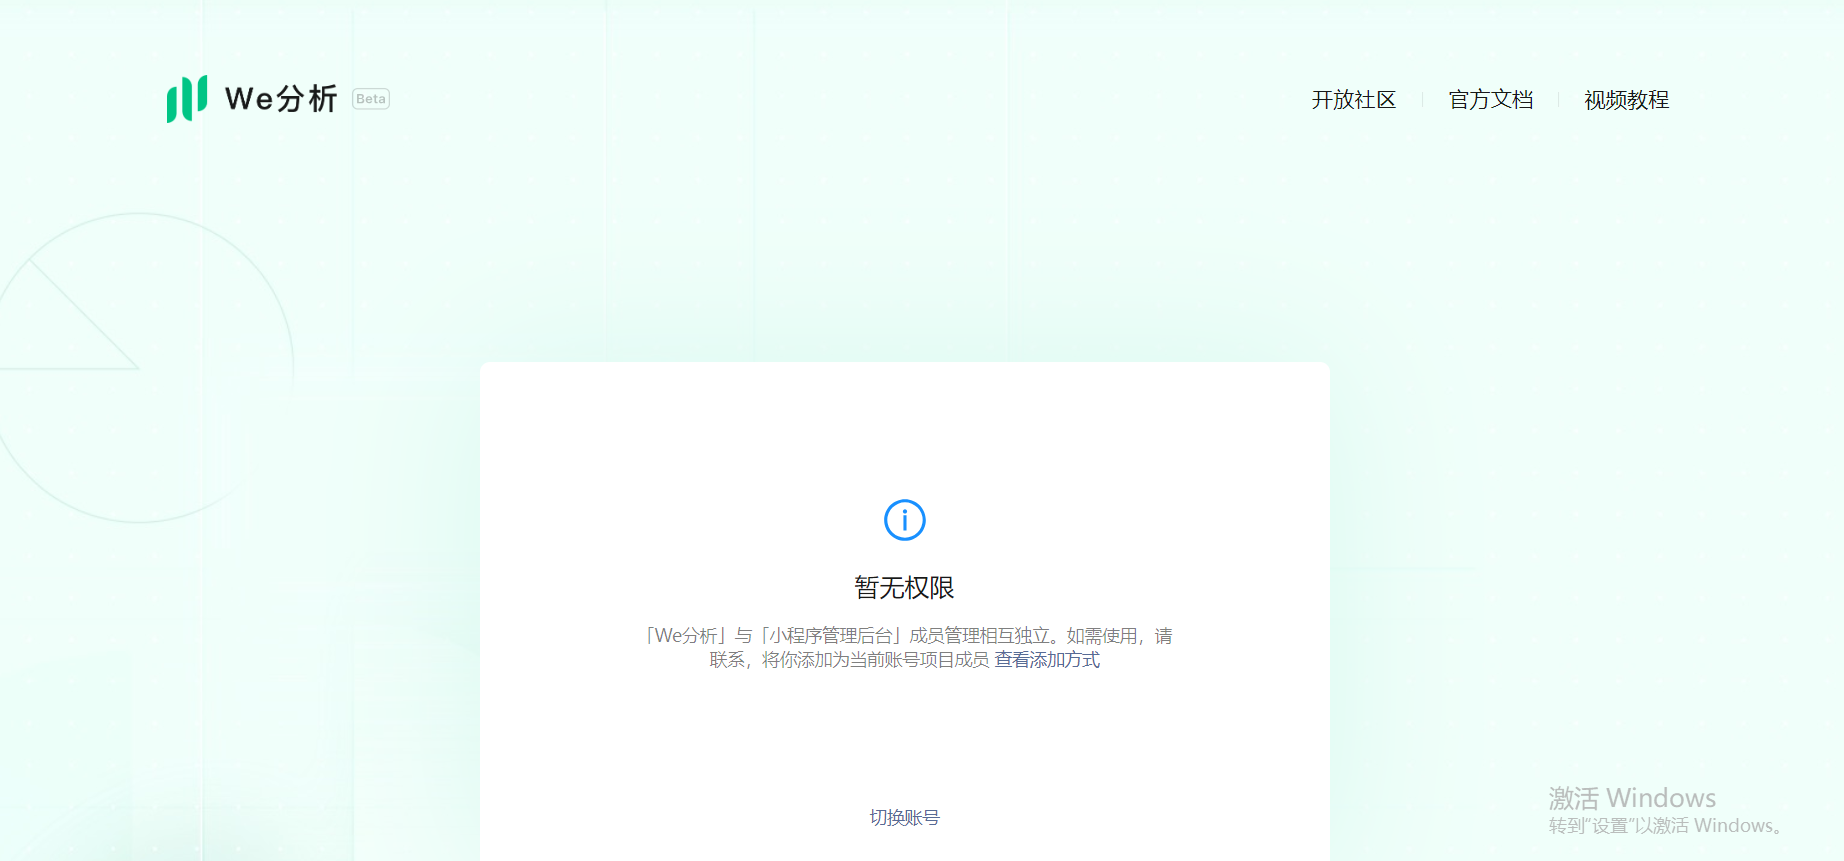Click the 暂无权限 heading

point(905,588)
